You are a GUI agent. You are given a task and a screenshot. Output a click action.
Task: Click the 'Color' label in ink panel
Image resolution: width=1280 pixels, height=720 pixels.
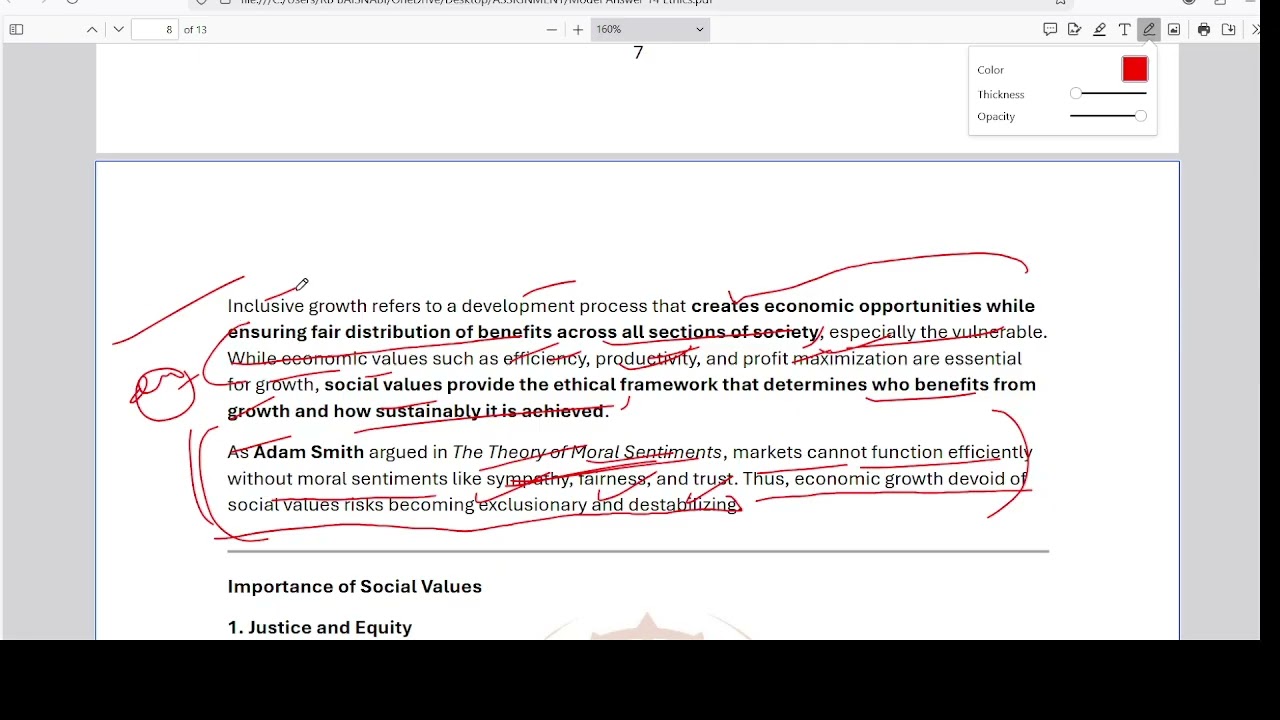(x=990, y=70)
